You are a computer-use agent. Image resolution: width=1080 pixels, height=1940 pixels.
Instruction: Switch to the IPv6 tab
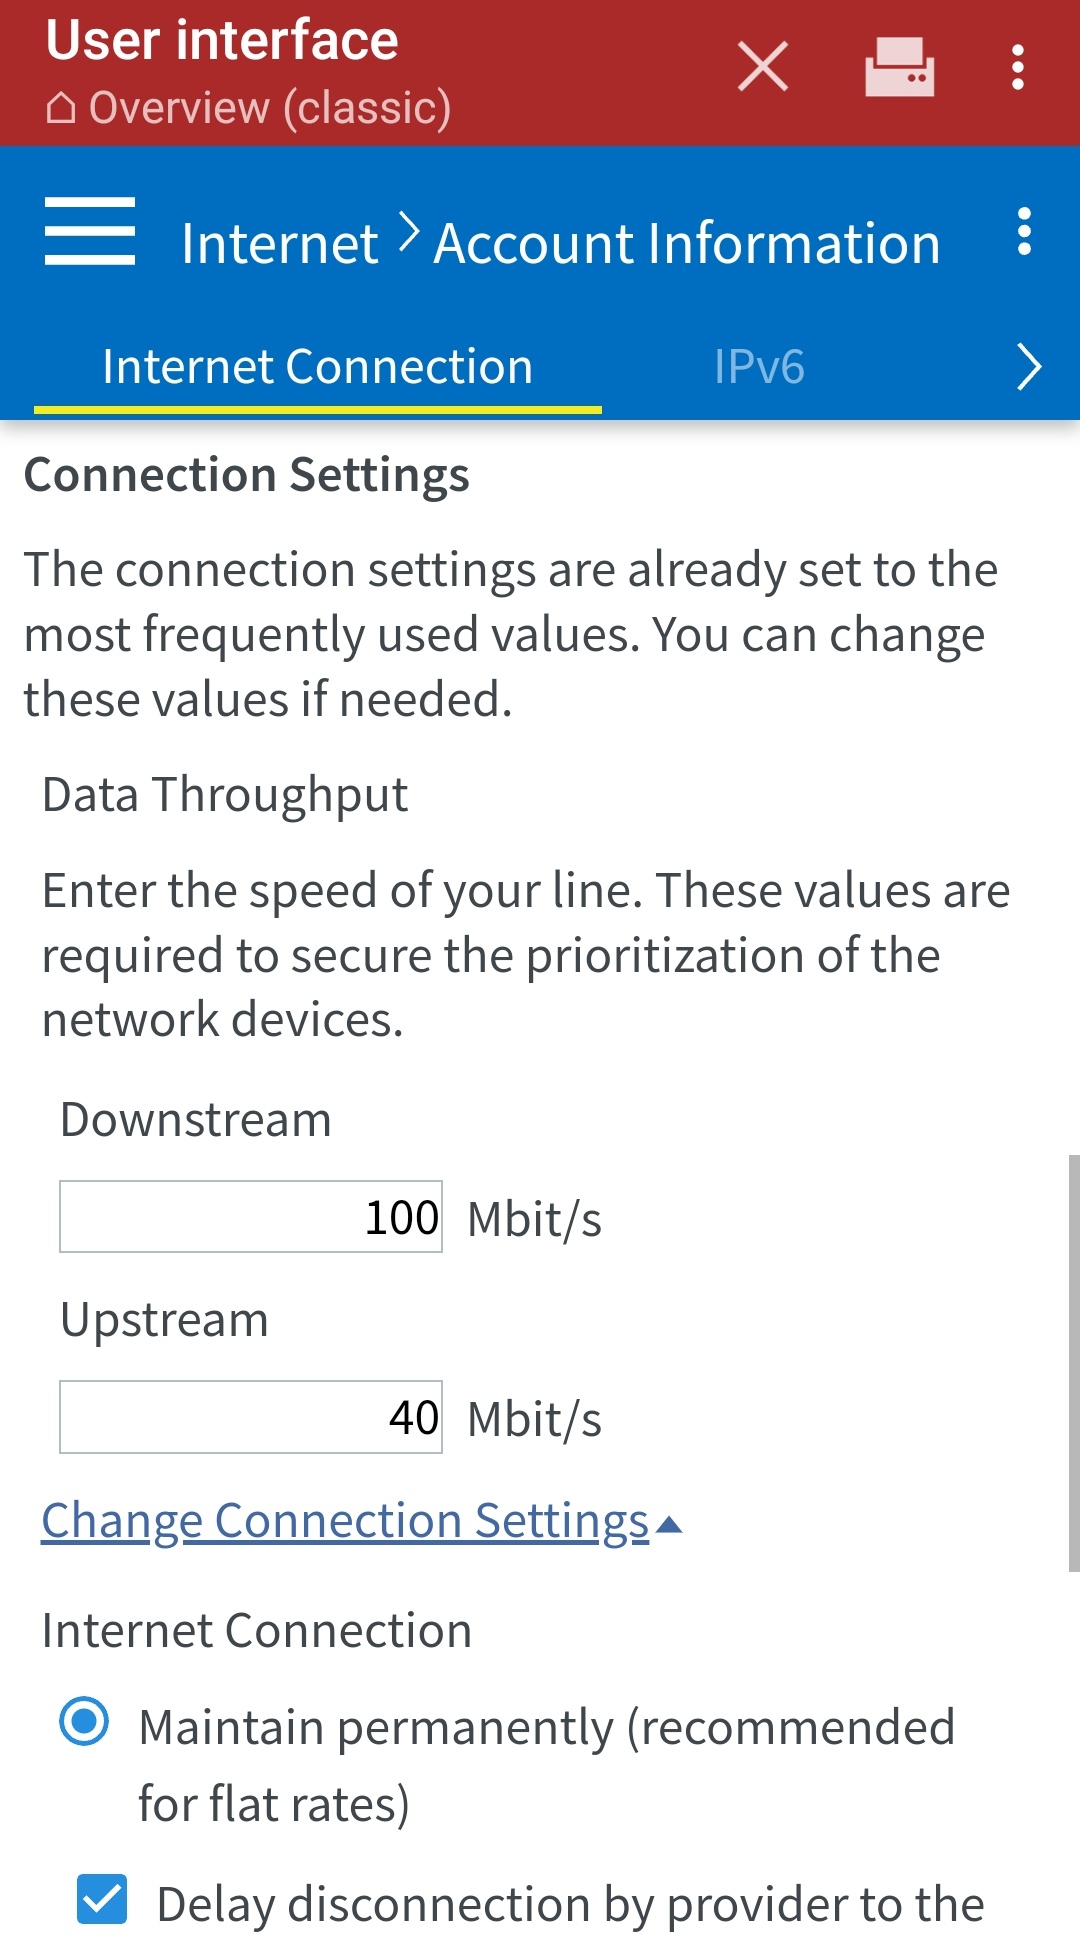coord(759,367)
